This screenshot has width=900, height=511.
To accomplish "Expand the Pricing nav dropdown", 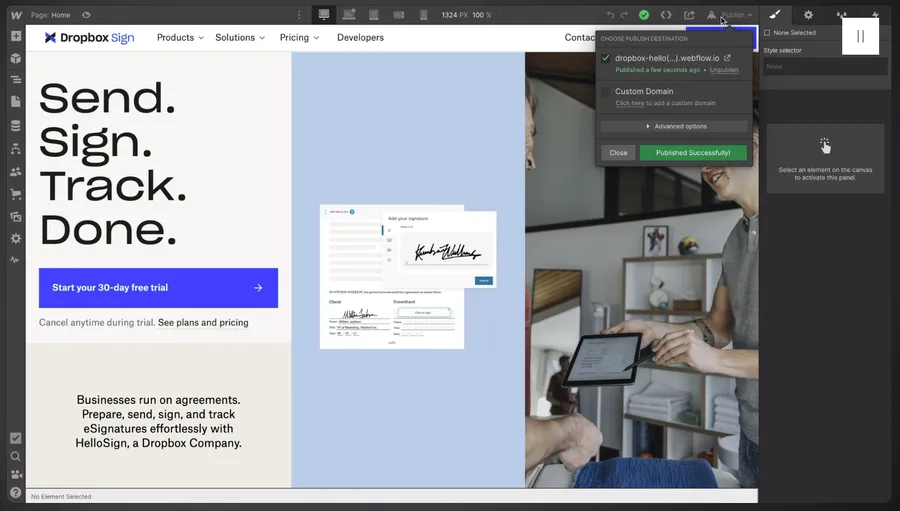I will pos(299,37).
